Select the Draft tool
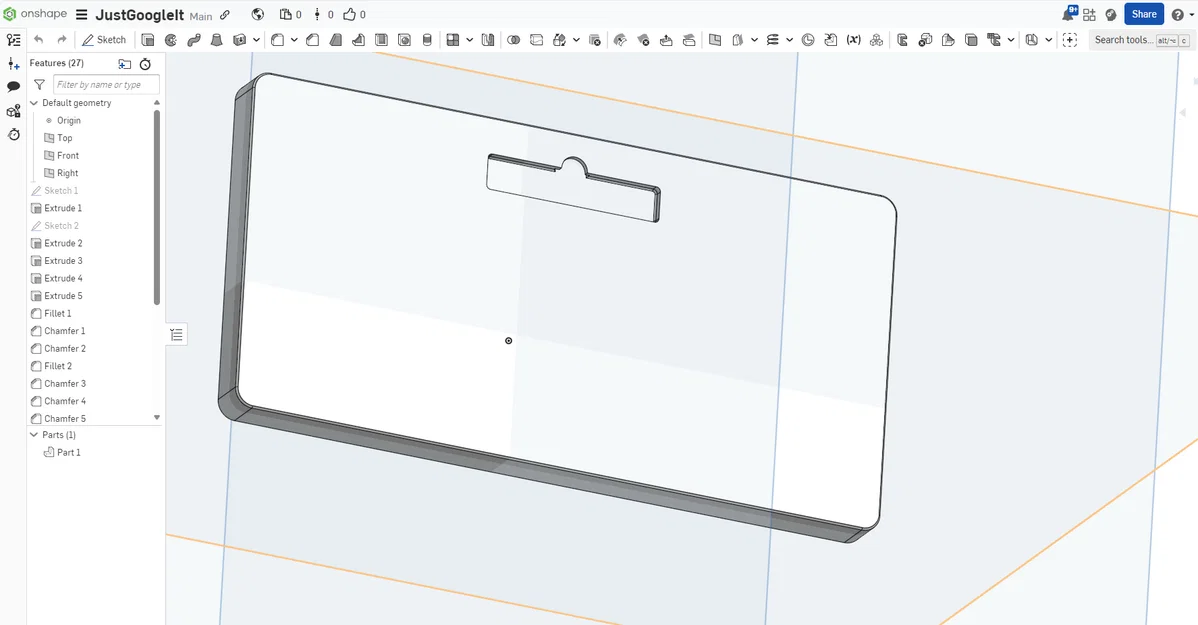The height and width of the screenshot is (625, 1198). (335, 40)
